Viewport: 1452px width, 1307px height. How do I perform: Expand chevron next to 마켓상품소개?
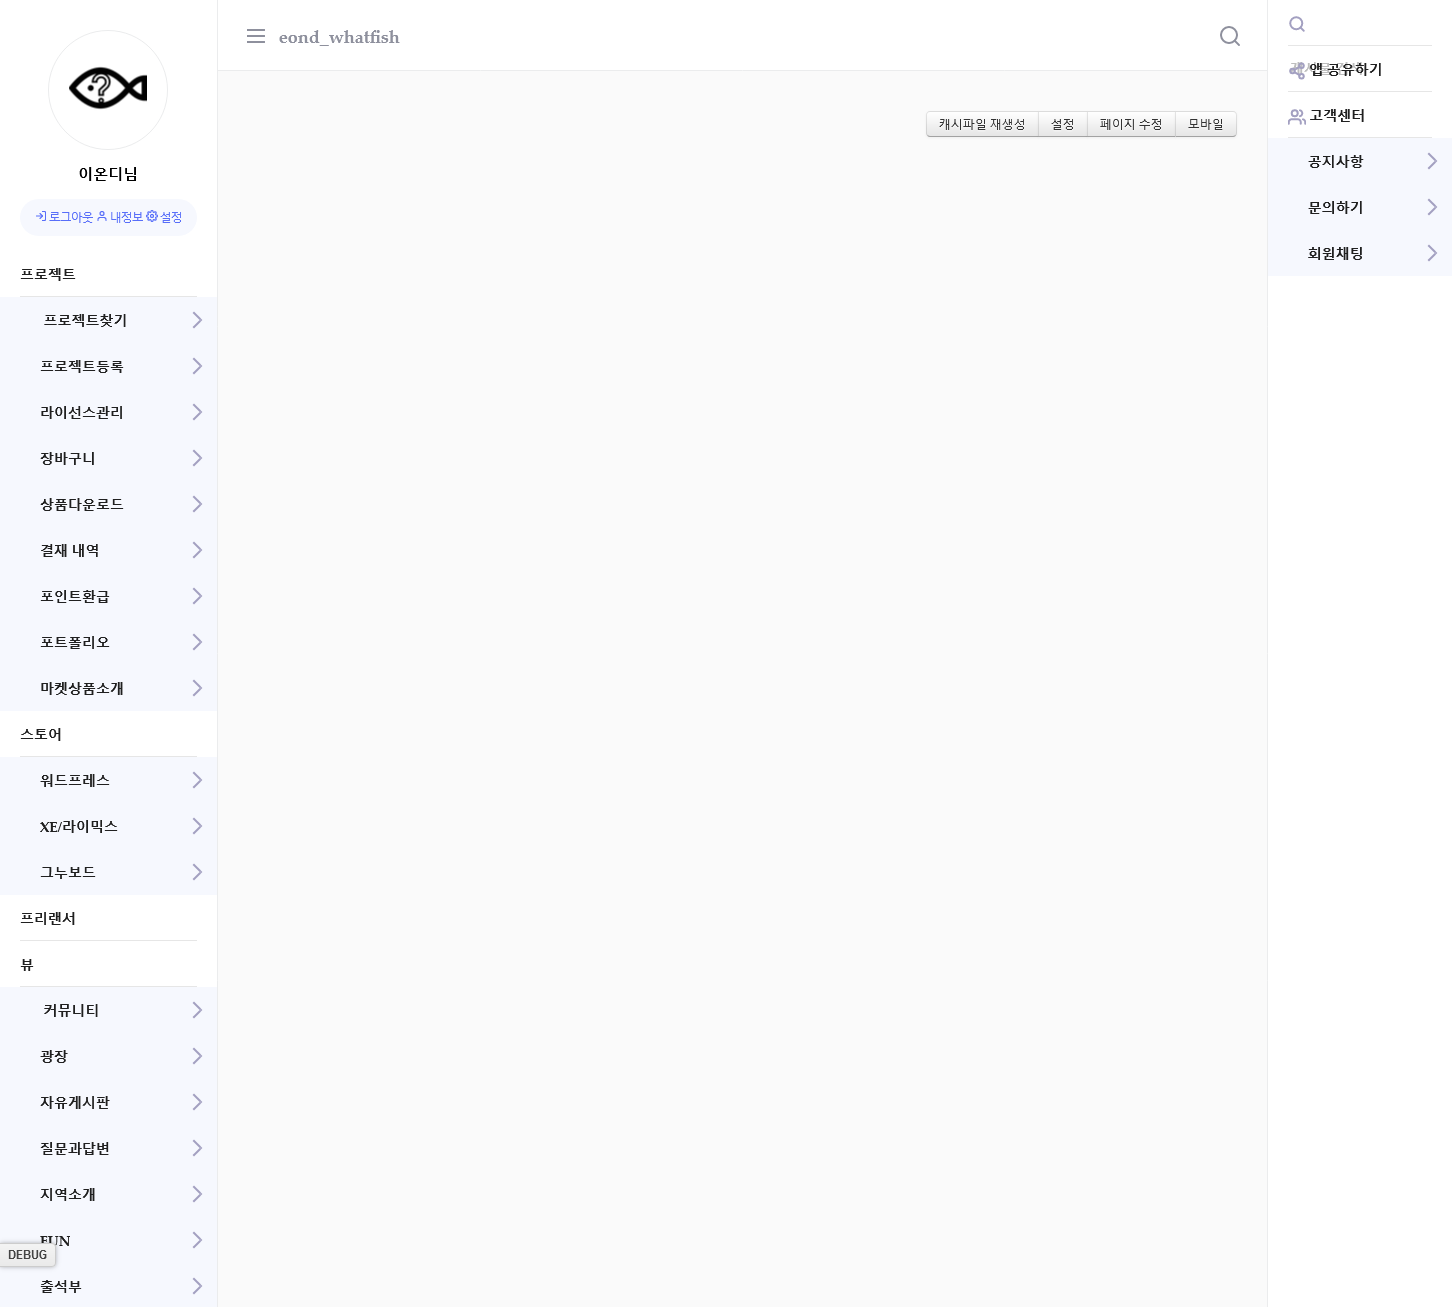coord(197,688)
